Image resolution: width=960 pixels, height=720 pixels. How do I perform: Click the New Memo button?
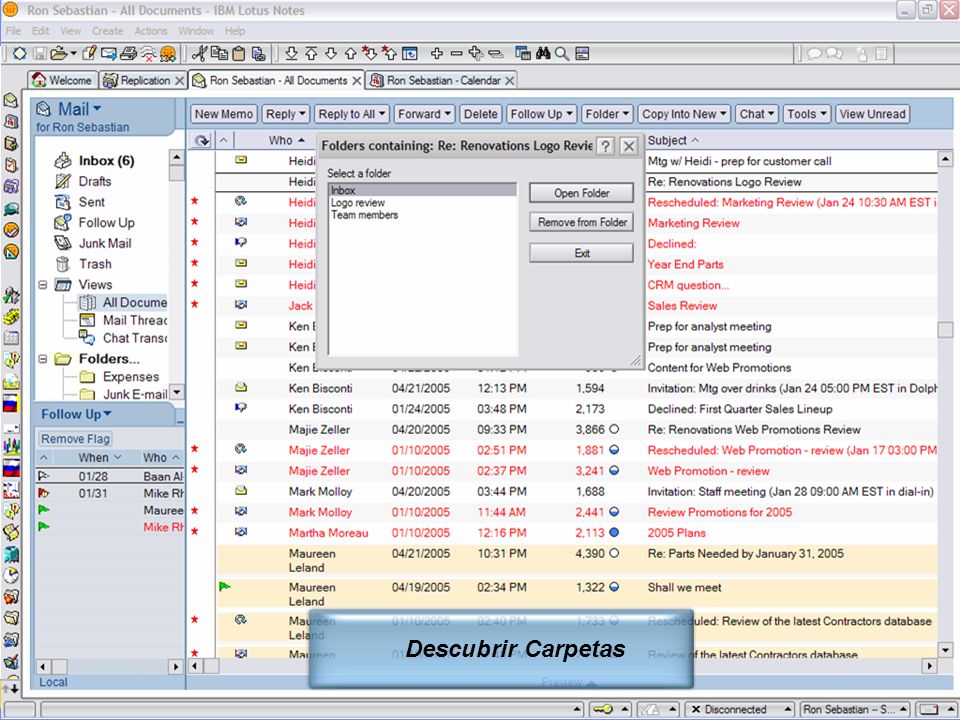click(223, 114)
